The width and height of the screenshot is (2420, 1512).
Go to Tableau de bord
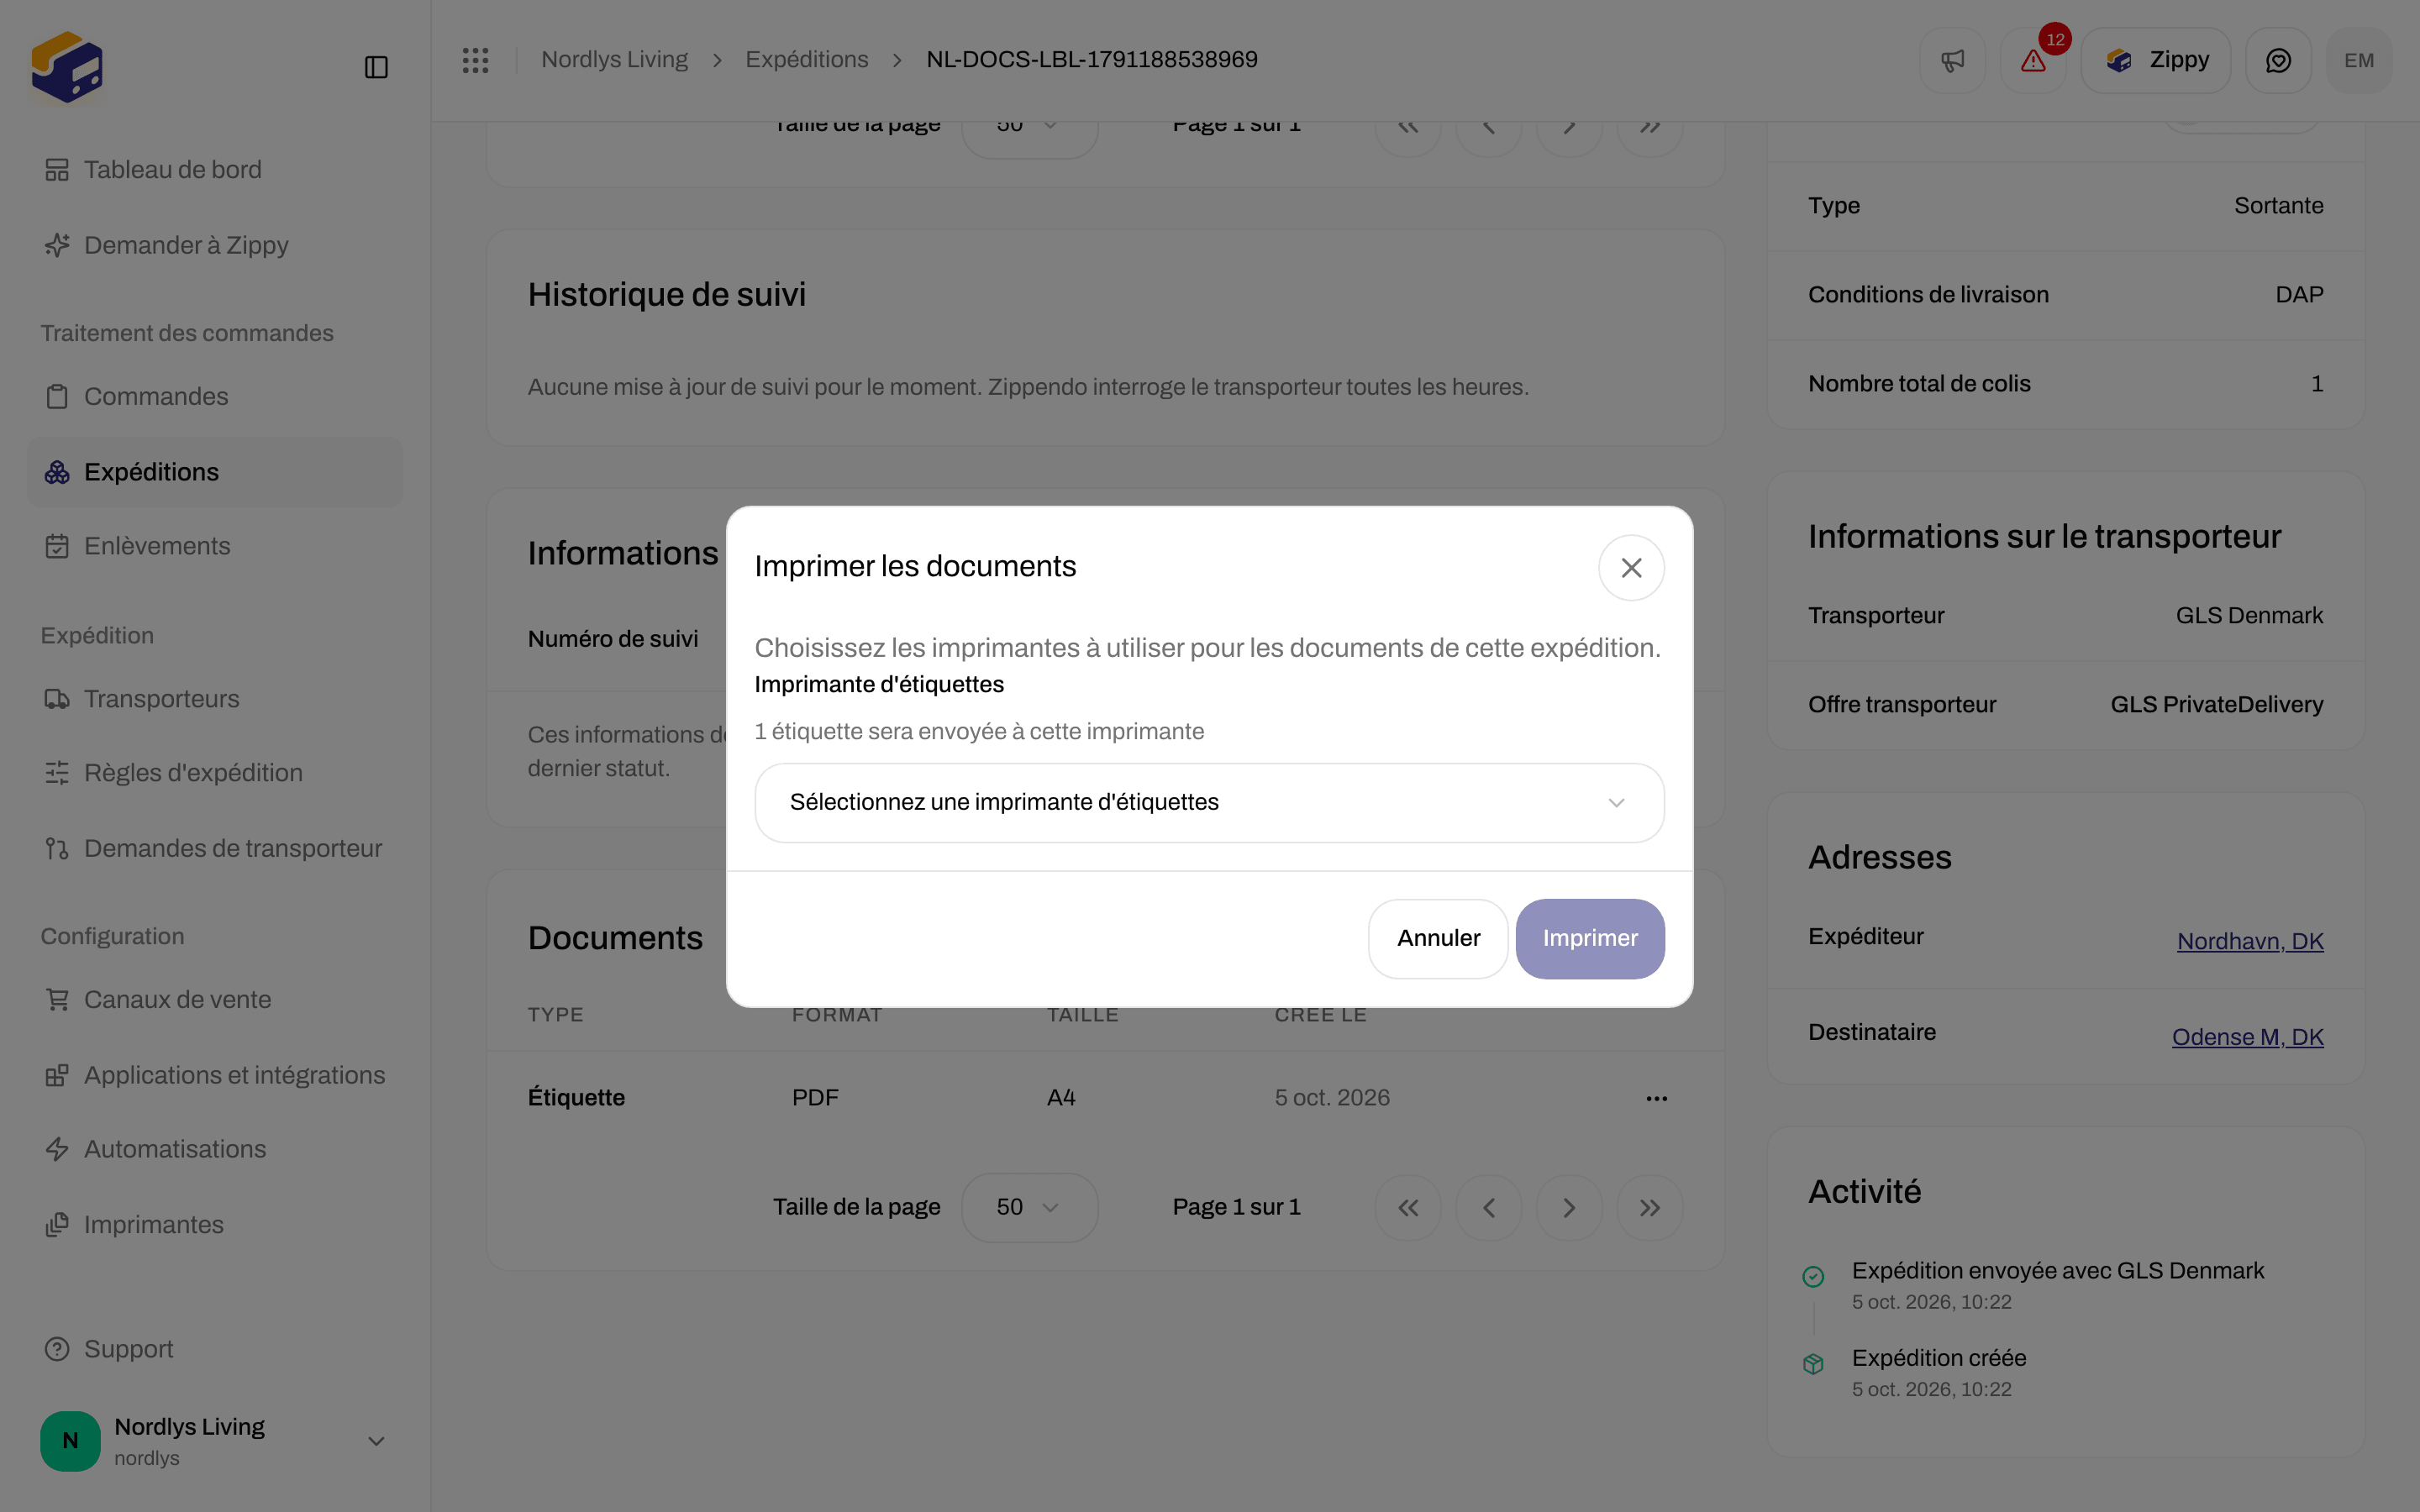215,170
